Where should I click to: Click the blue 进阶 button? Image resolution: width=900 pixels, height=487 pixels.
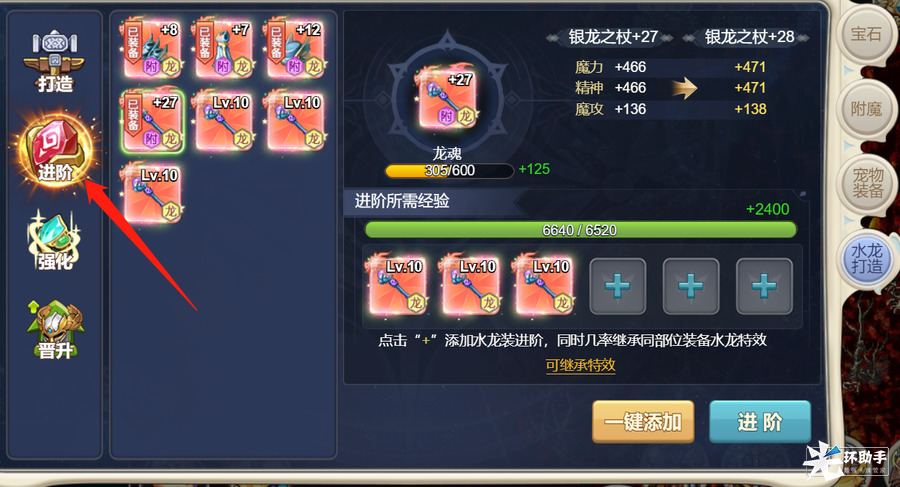pos(760,422)
